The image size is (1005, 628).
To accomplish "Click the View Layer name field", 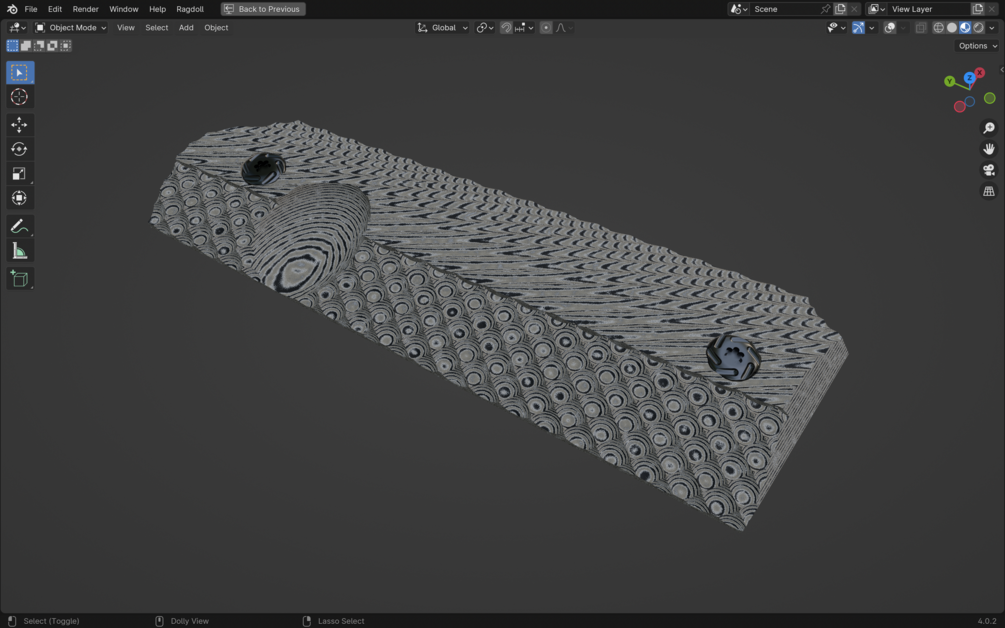I will (929, 9).
